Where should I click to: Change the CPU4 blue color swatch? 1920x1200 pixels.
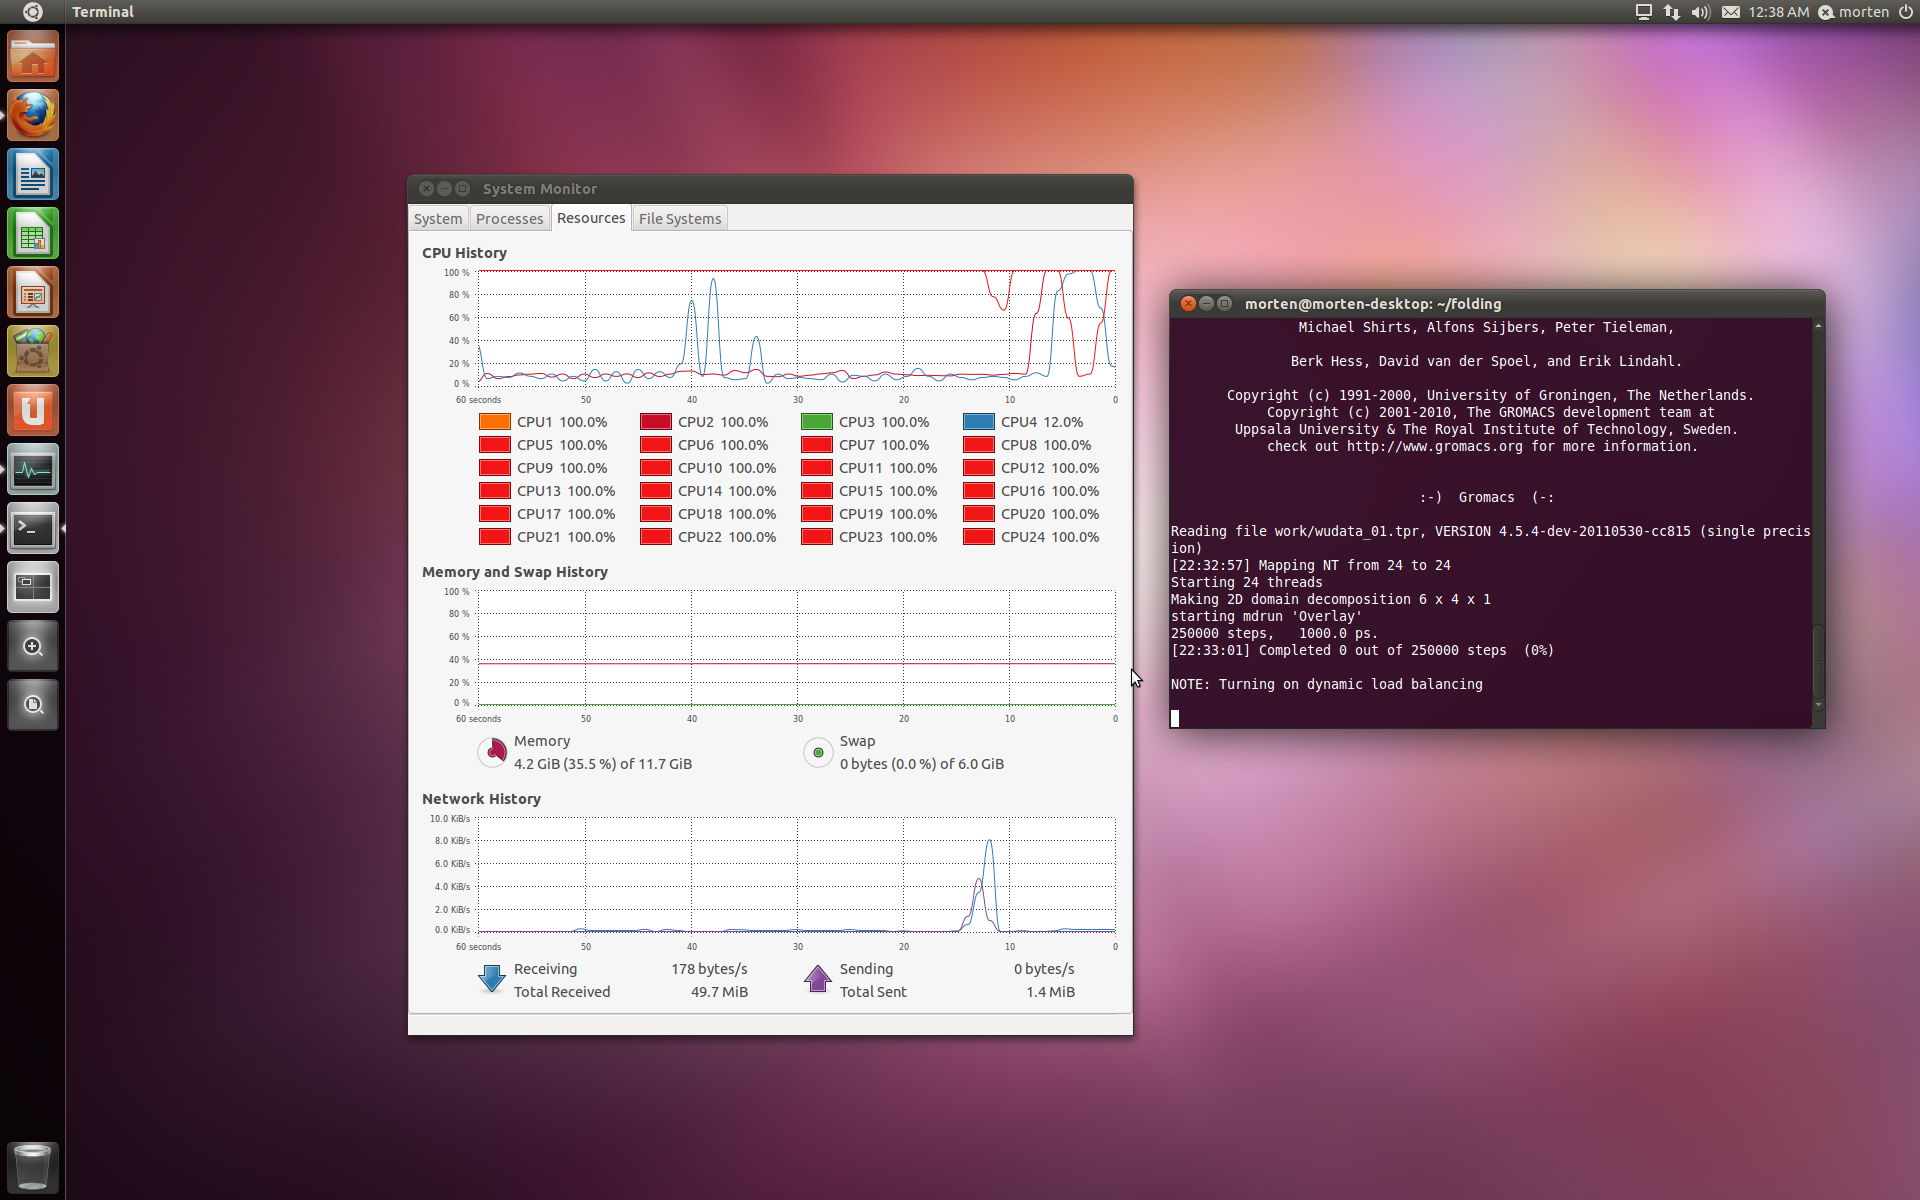pos(979,422)
